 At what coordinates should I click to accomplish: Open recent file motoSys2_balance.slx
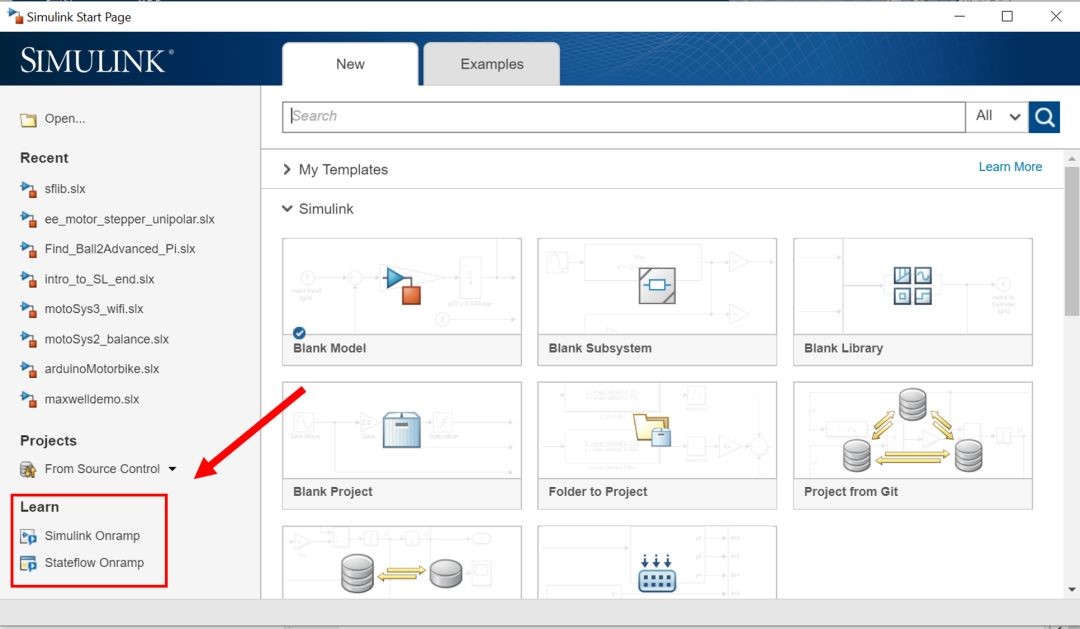107,339
